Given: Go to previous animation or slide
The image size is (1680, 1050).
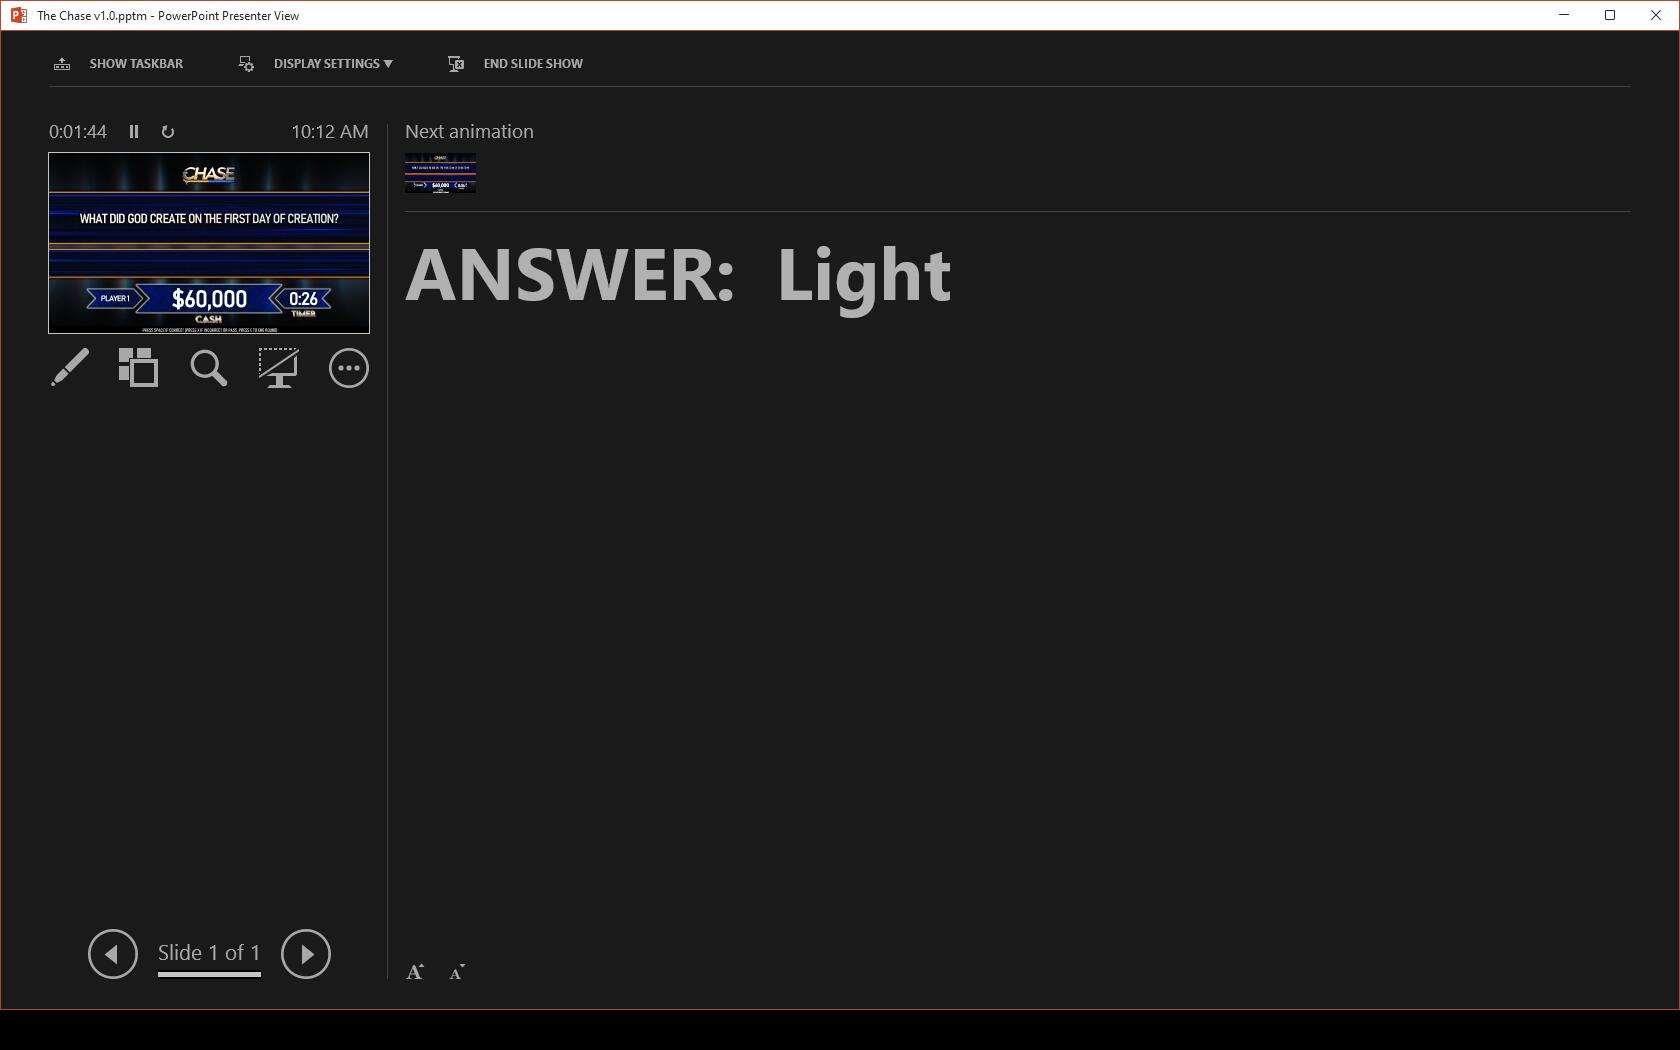Looking at the screenshot, I should click(x=113, y=954).
